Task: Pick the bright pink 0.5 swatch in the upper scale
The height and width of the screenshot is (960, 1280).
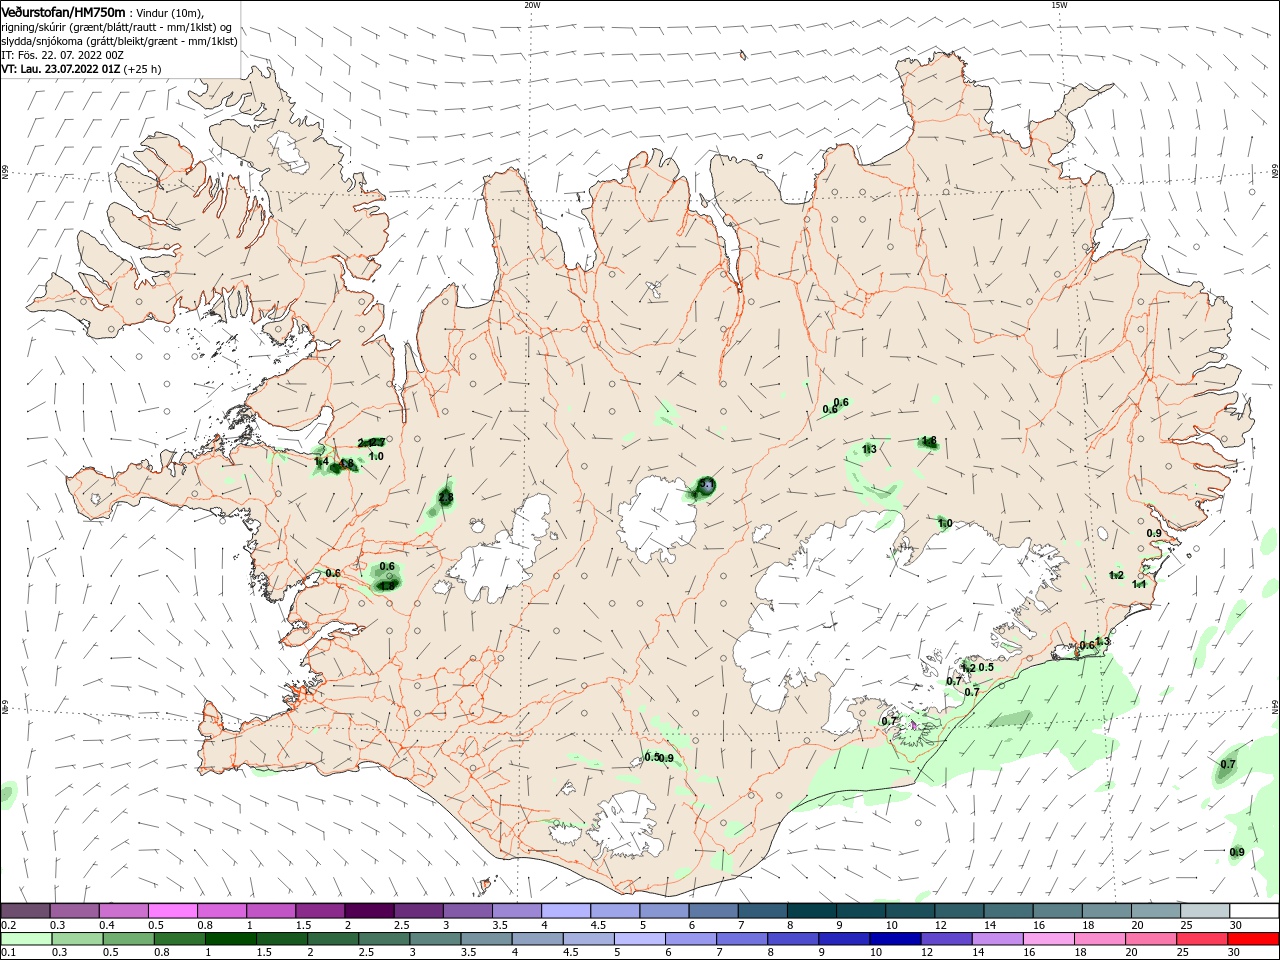Action: [172, 910]
